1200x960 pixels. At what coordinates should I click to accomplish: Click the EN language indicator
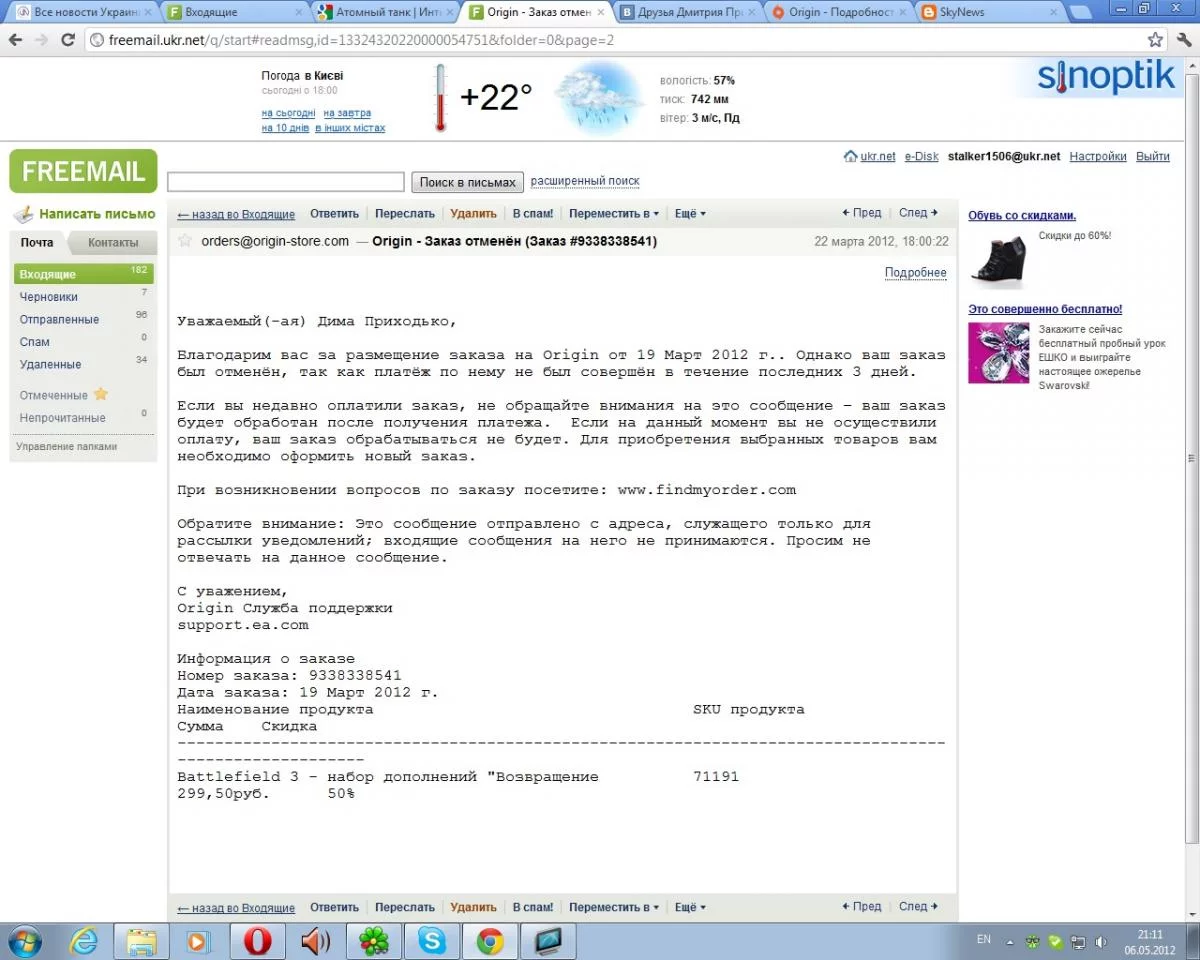coord(984,939)
